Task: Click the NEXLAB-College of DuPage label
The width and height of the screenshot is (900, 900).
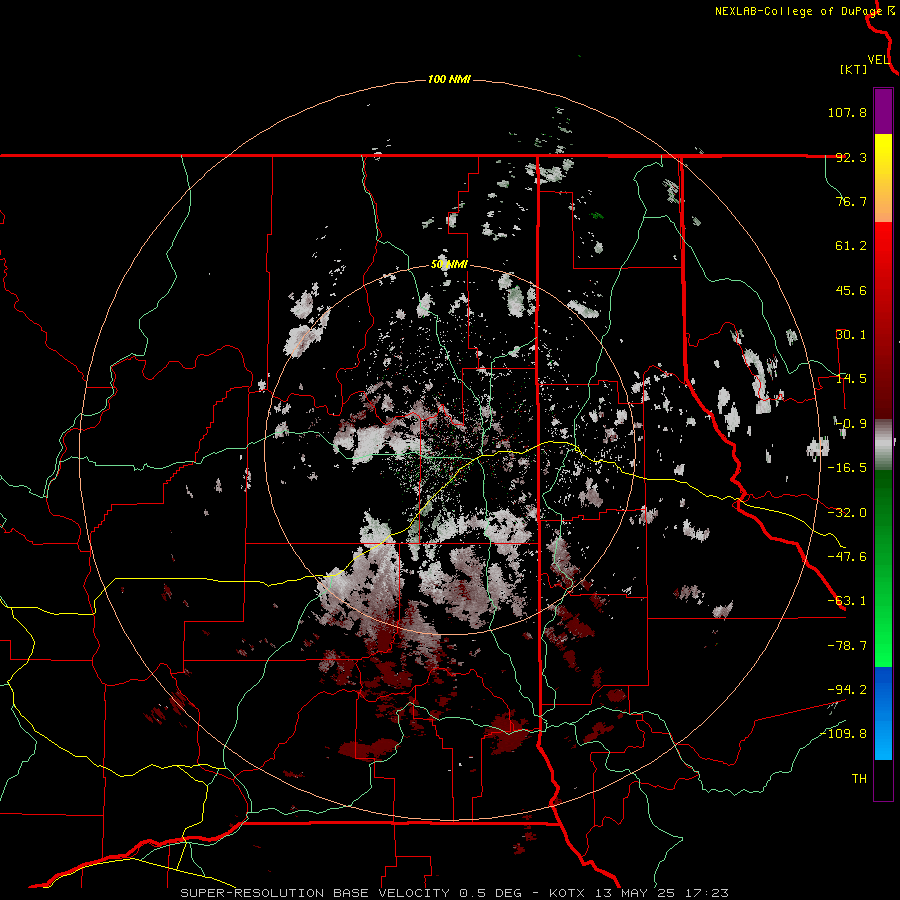Action: coord(798,11)
